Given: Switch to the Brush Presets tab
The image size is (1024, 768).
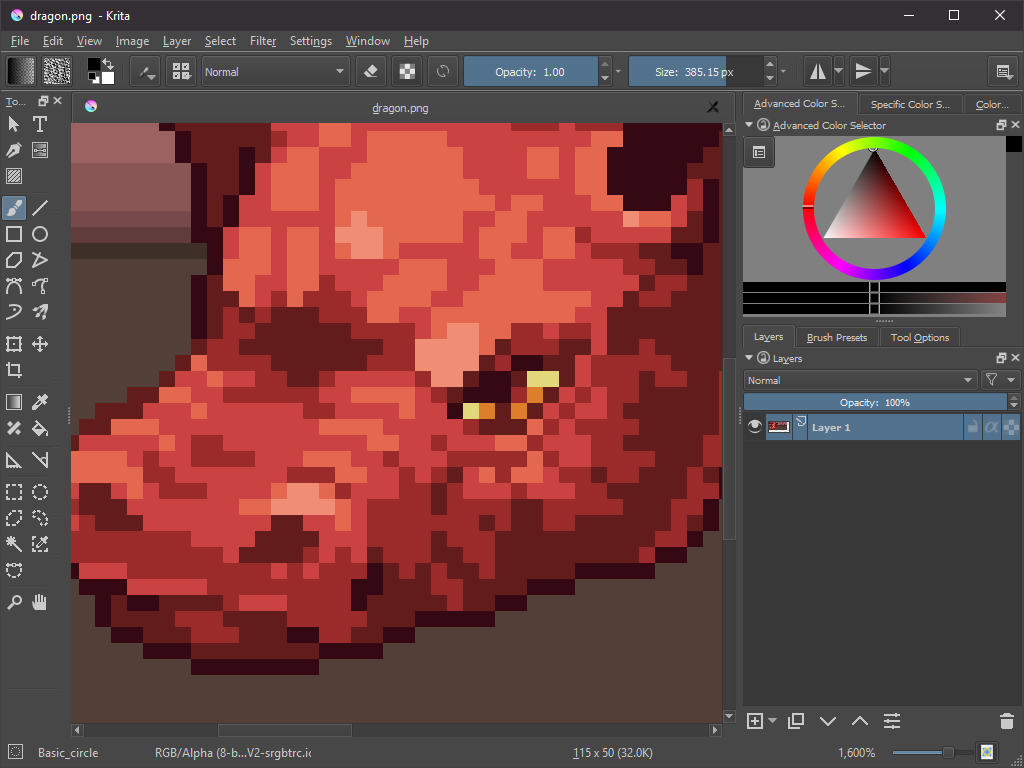Looking at the screenshot, I should coord(837,337).
